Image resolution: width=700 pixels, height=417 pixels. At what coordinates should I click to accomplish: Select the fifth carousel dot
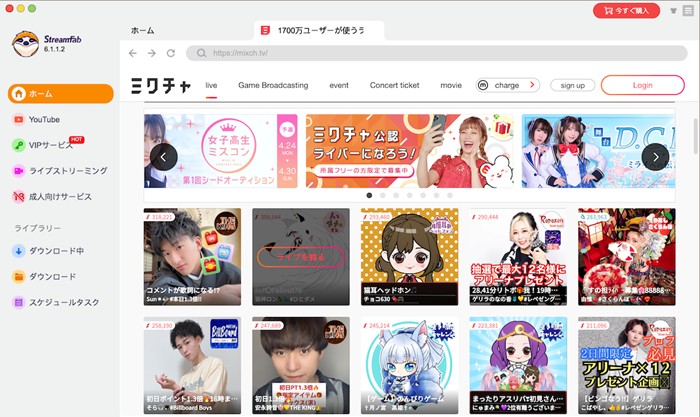[x=423, y=195]
